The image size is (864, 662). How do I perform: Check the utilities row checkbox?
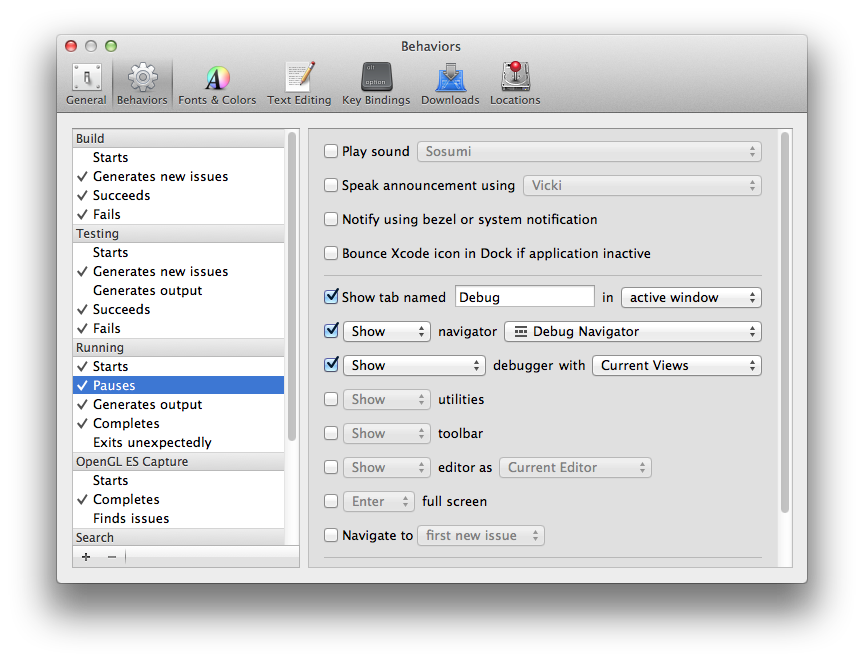[331, 399]
